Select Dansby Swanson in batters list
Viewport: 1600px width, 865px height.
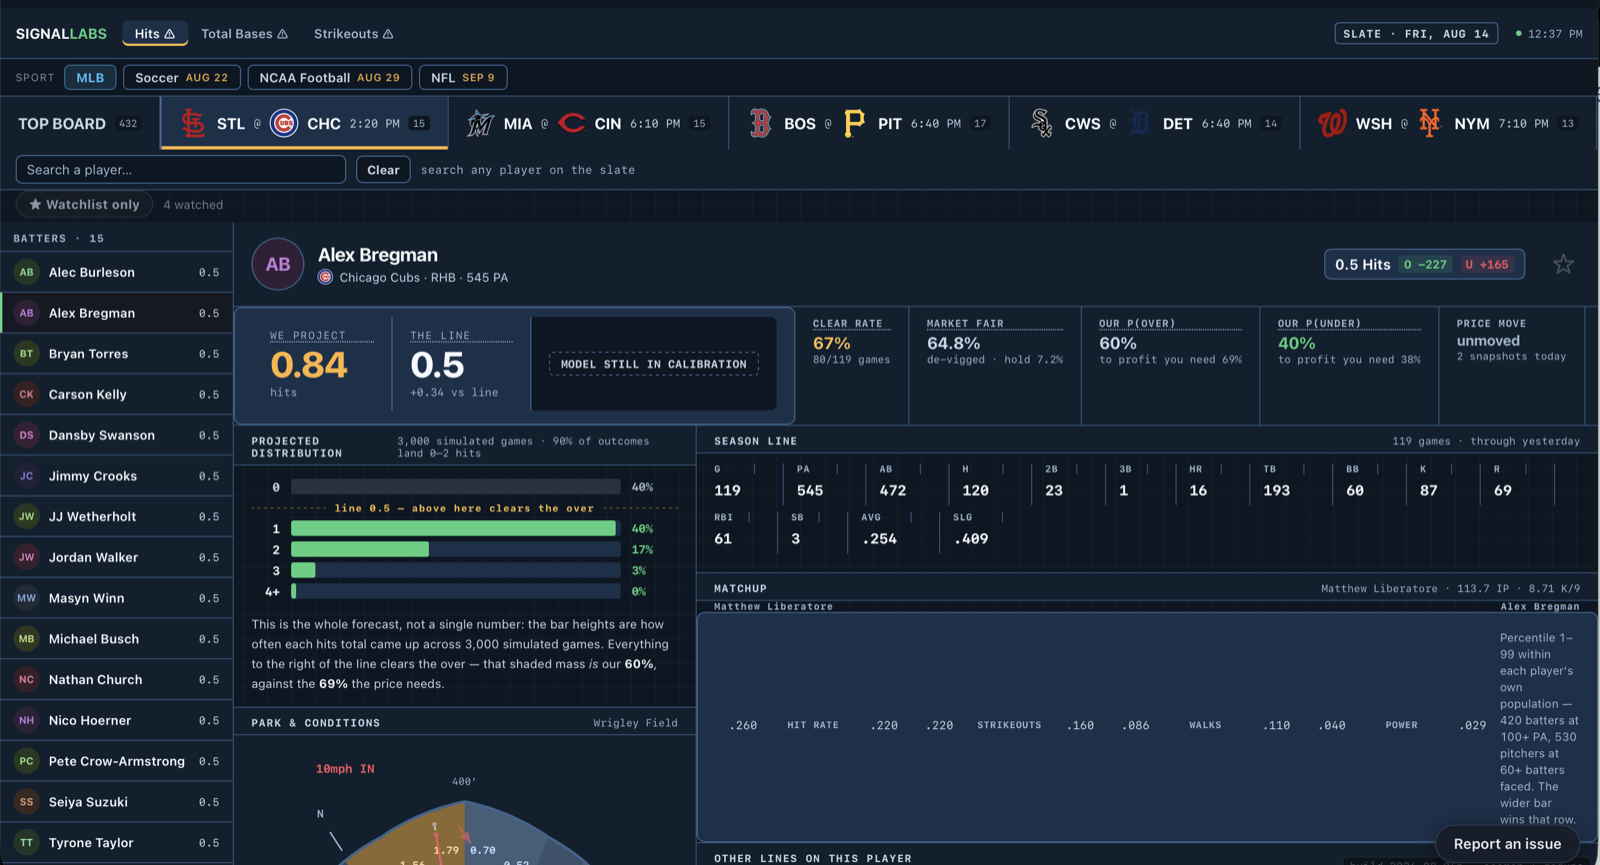[116, 435]
